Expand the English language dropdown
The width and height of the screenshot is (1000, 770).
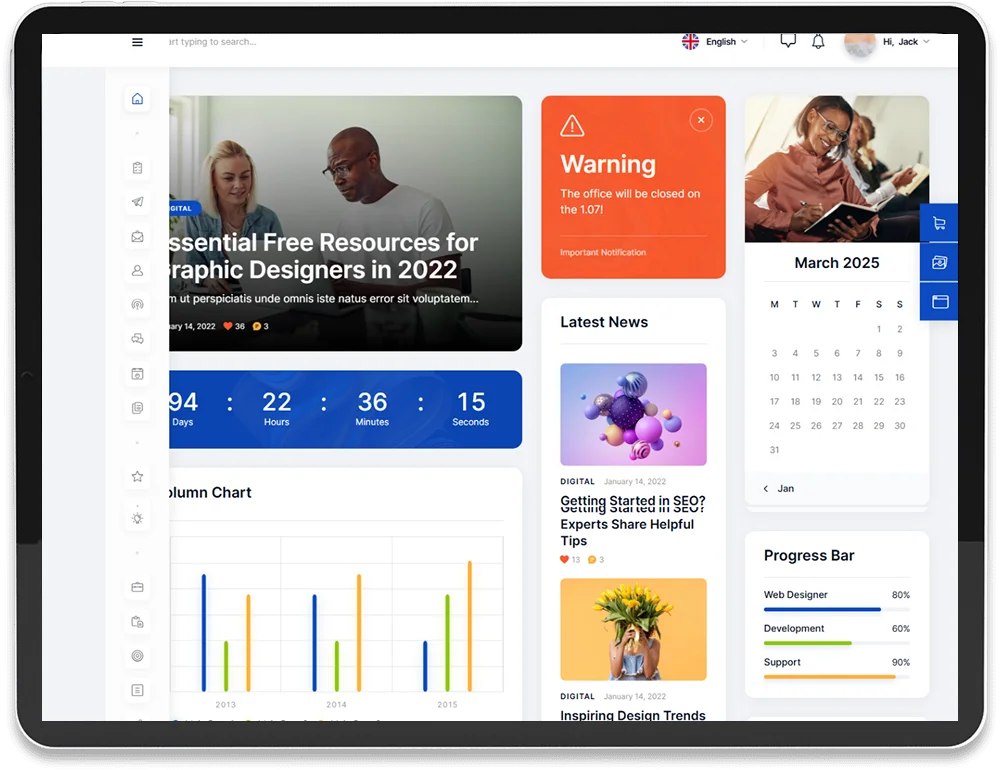715,42
